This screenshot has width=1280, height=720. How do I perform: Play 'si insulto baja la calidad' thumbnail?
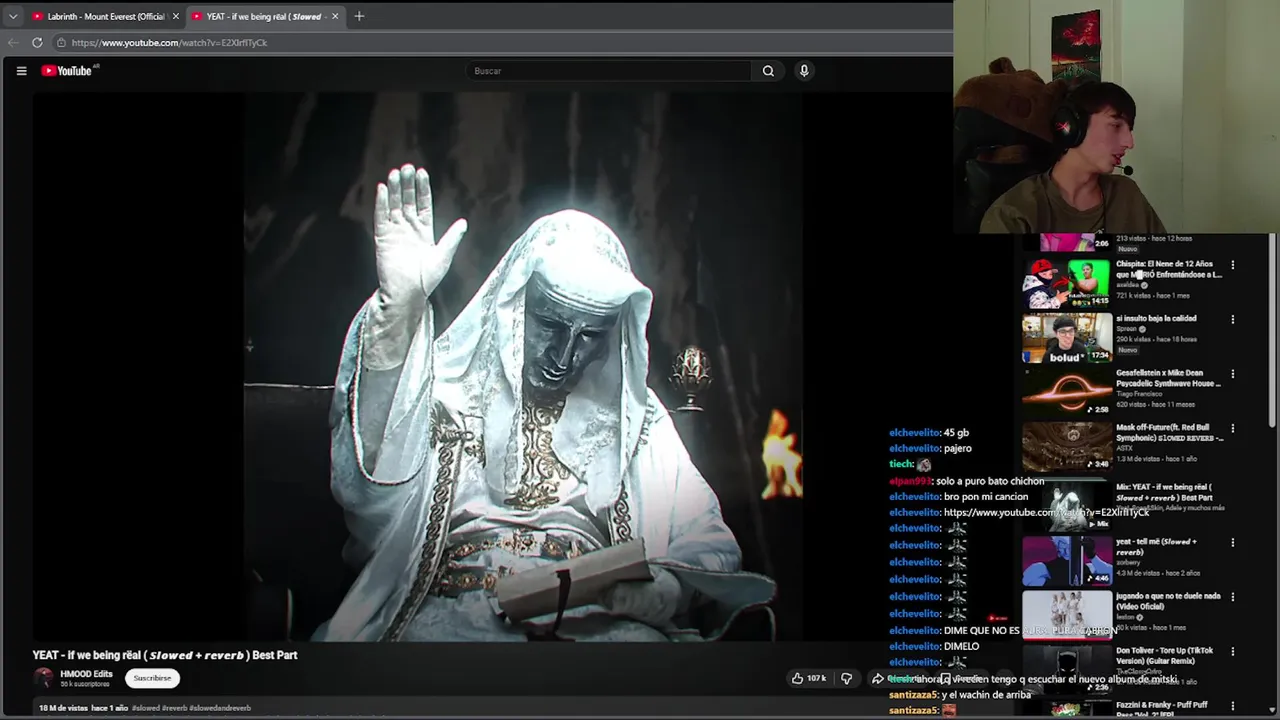(x=1066, y=338)
